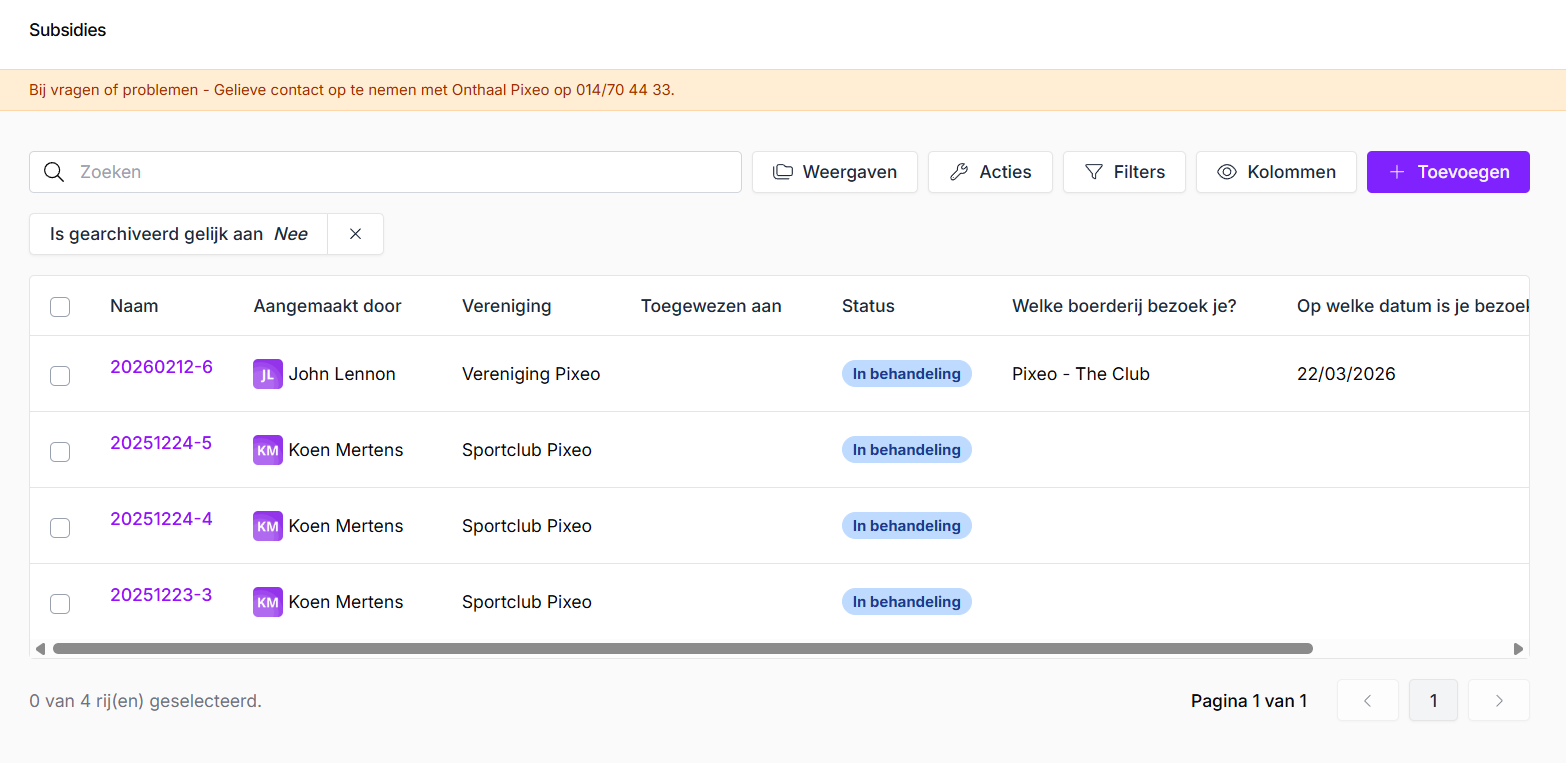Click left arrow of horizontal scrollbar

point(40,649)
